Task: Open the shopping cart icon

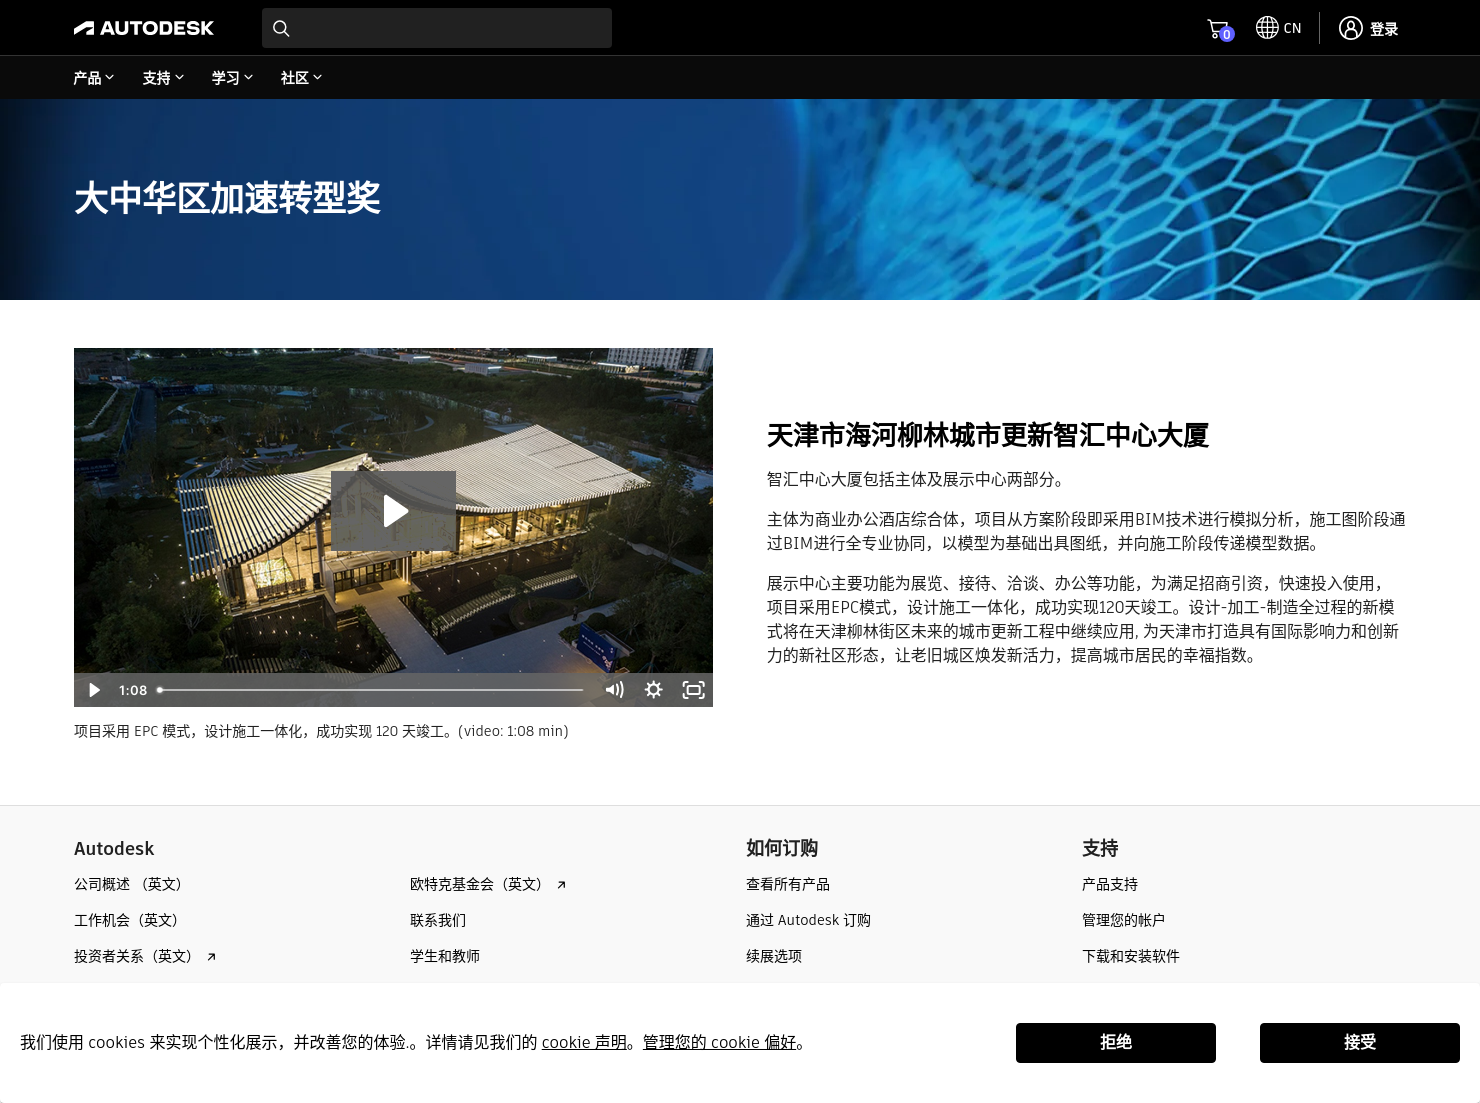Action: click(x=1217, y=27)
